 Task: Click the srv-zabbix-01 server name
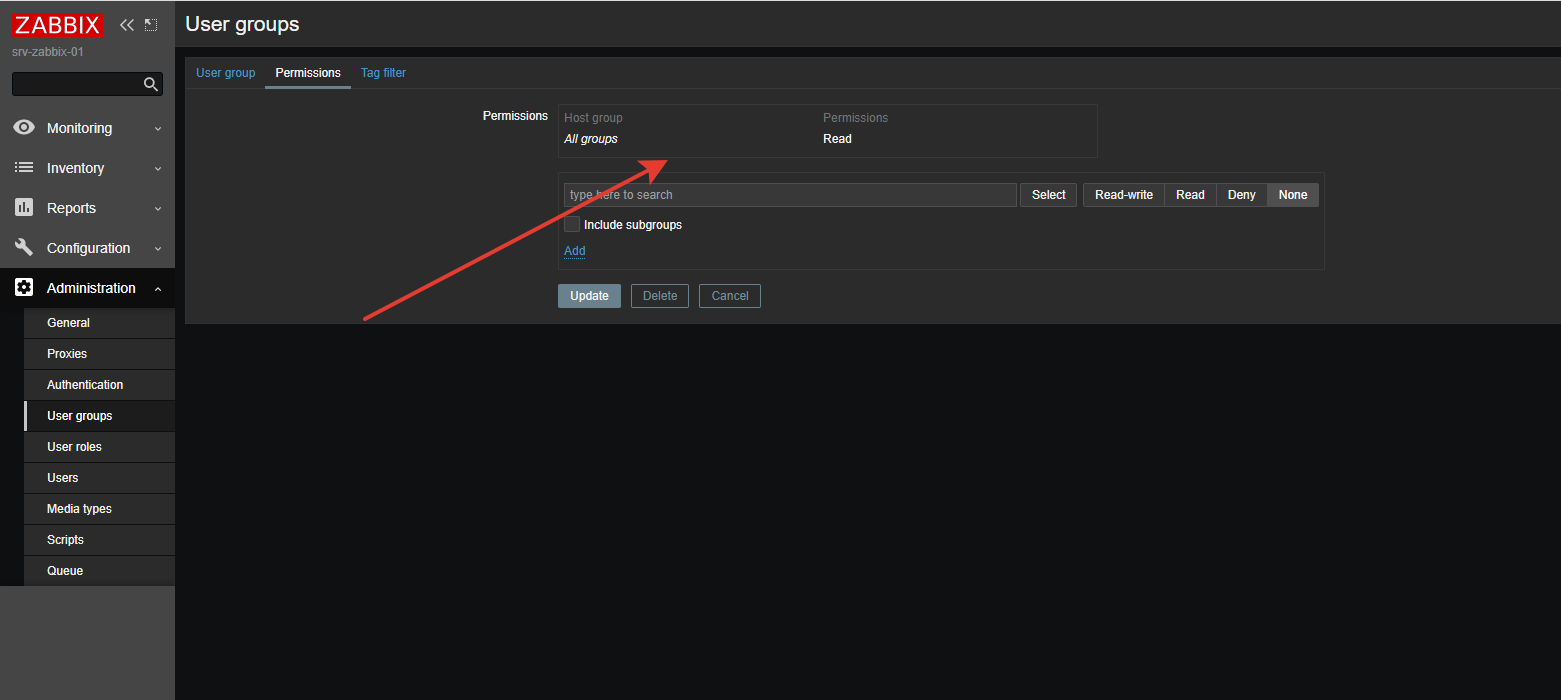(48, 52)
